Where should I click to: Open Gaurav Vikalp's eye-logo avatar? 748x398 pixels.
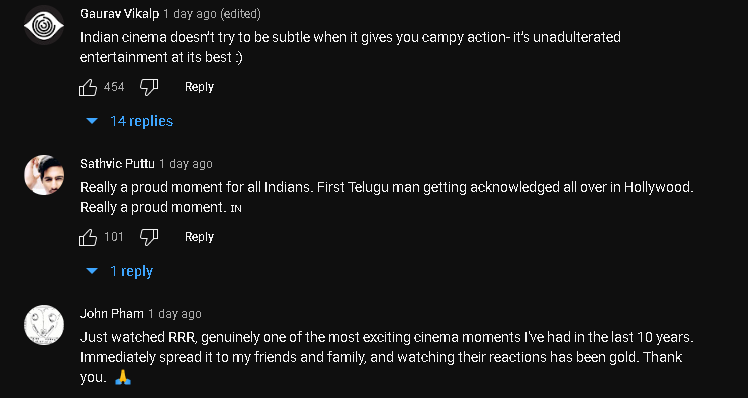point(44,25)
